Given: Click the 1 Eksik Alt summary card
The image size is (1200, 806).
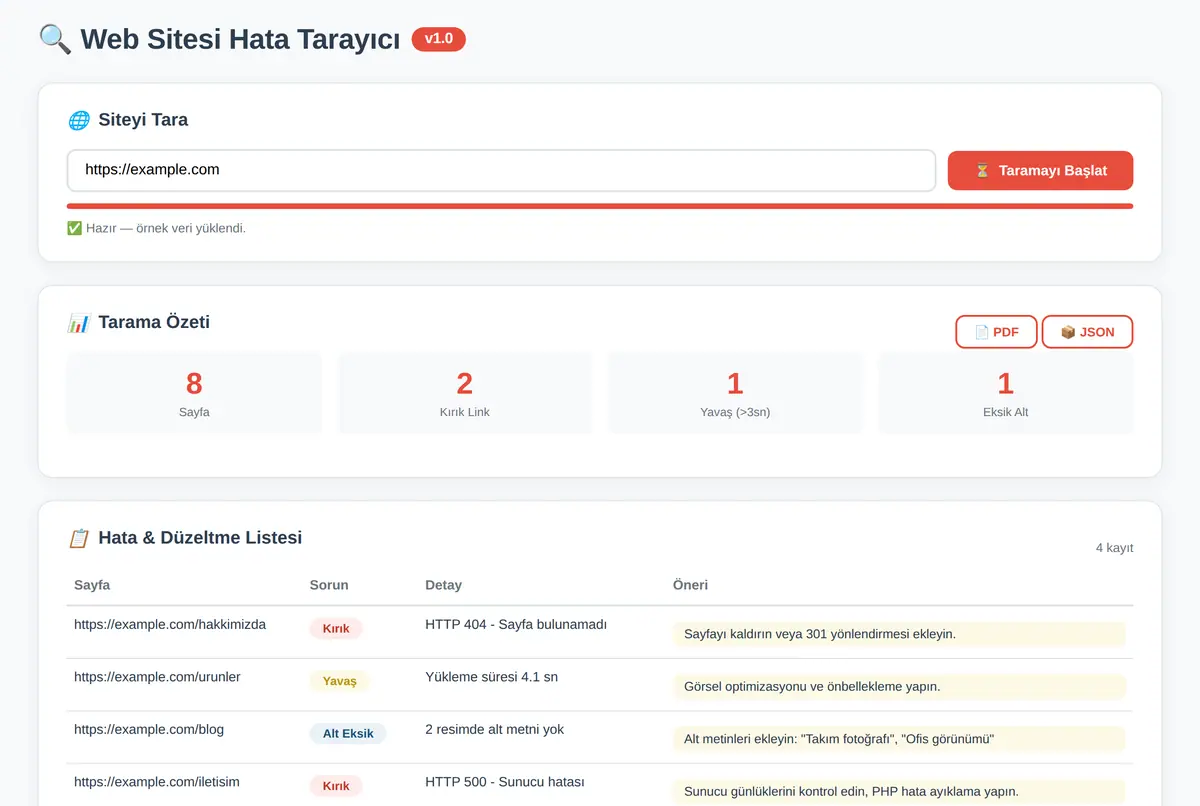Looking at the screenshot, I should tap(1006, 393).
